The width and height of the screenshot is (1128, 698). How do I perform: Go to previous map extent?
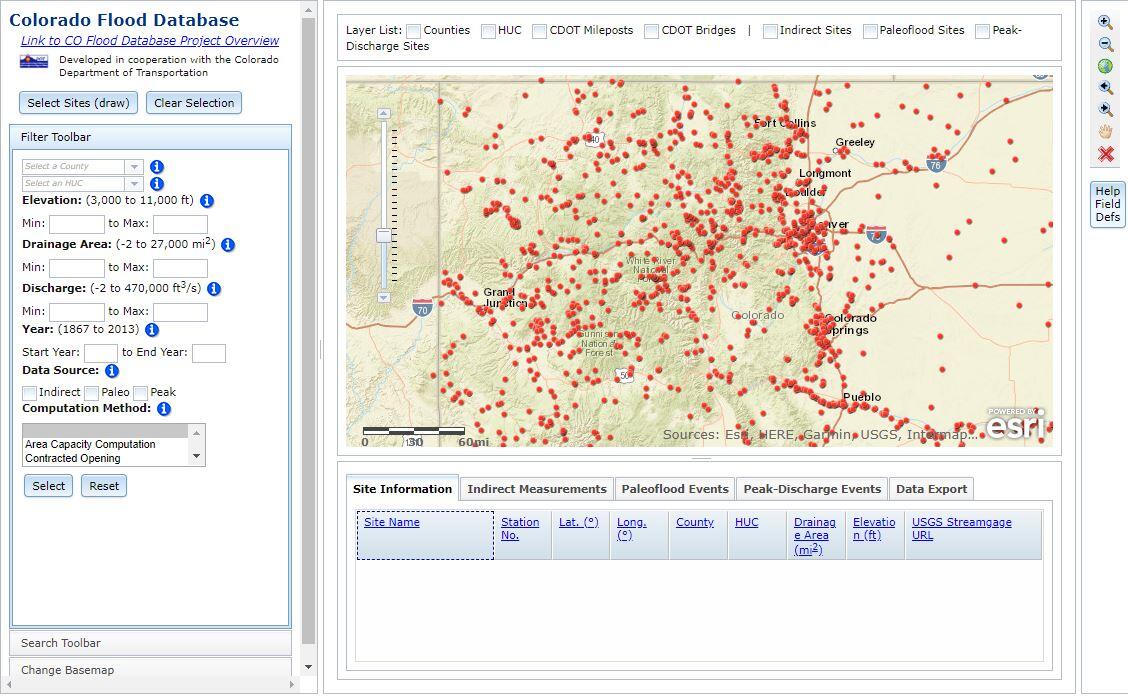pyautogui.click(x=1106, y=88)
